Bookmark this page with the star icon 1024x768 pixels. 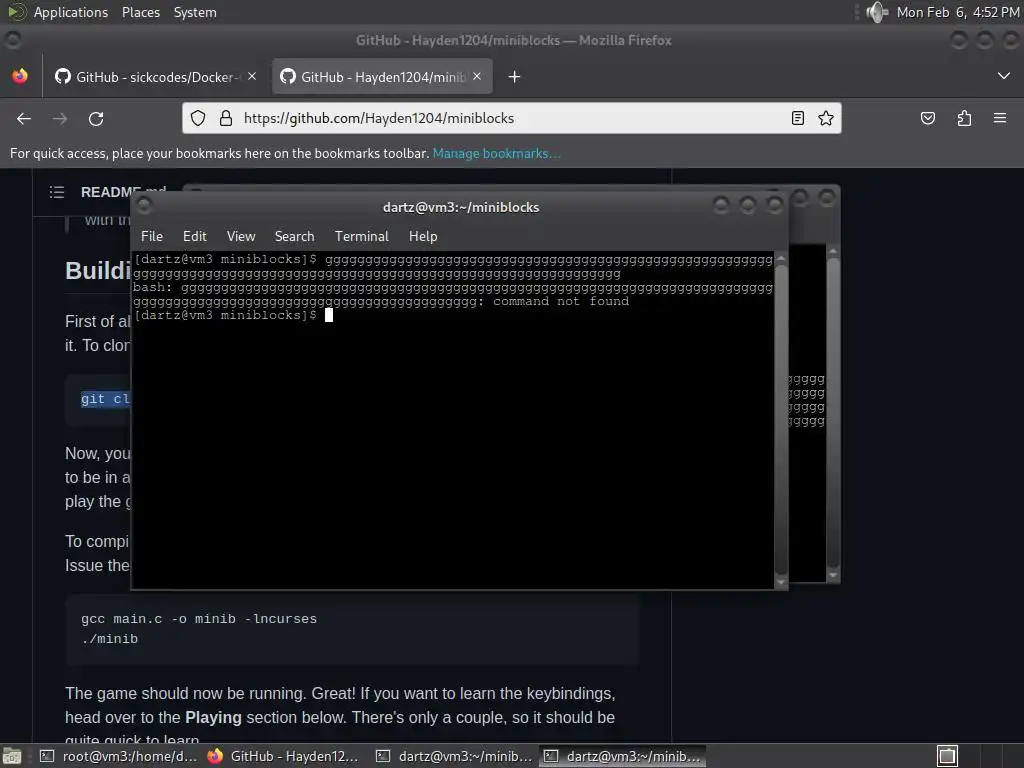click(x=826, y=118)
